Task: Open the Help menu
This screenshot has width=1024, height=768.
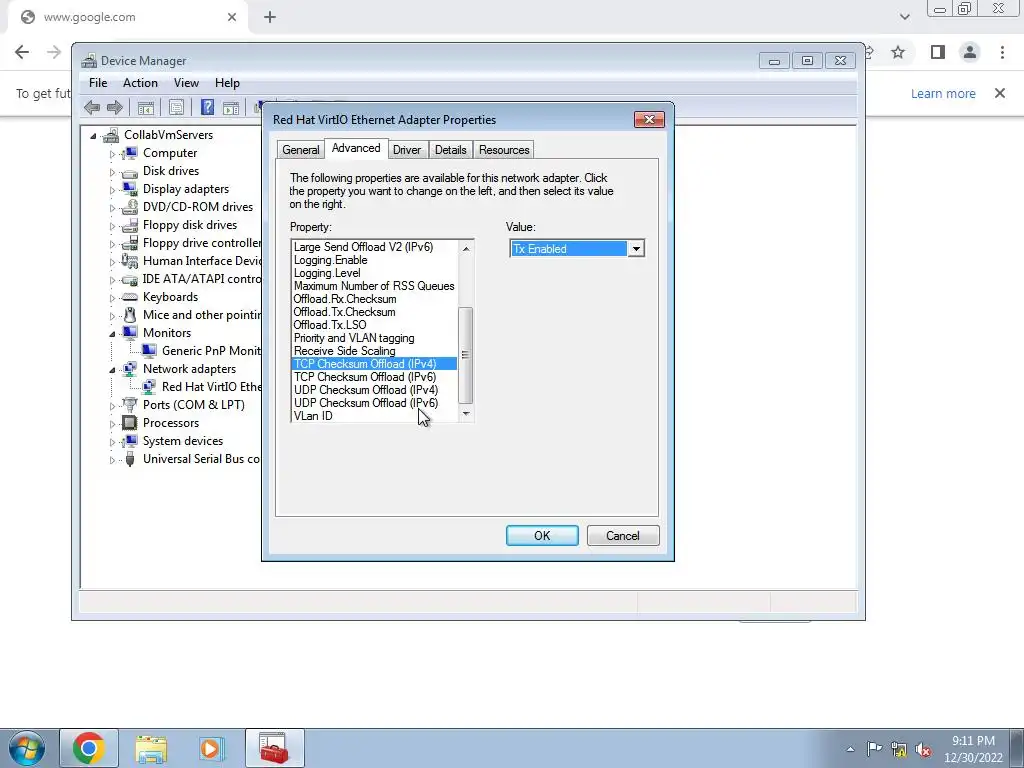Action: pos(227,83)
